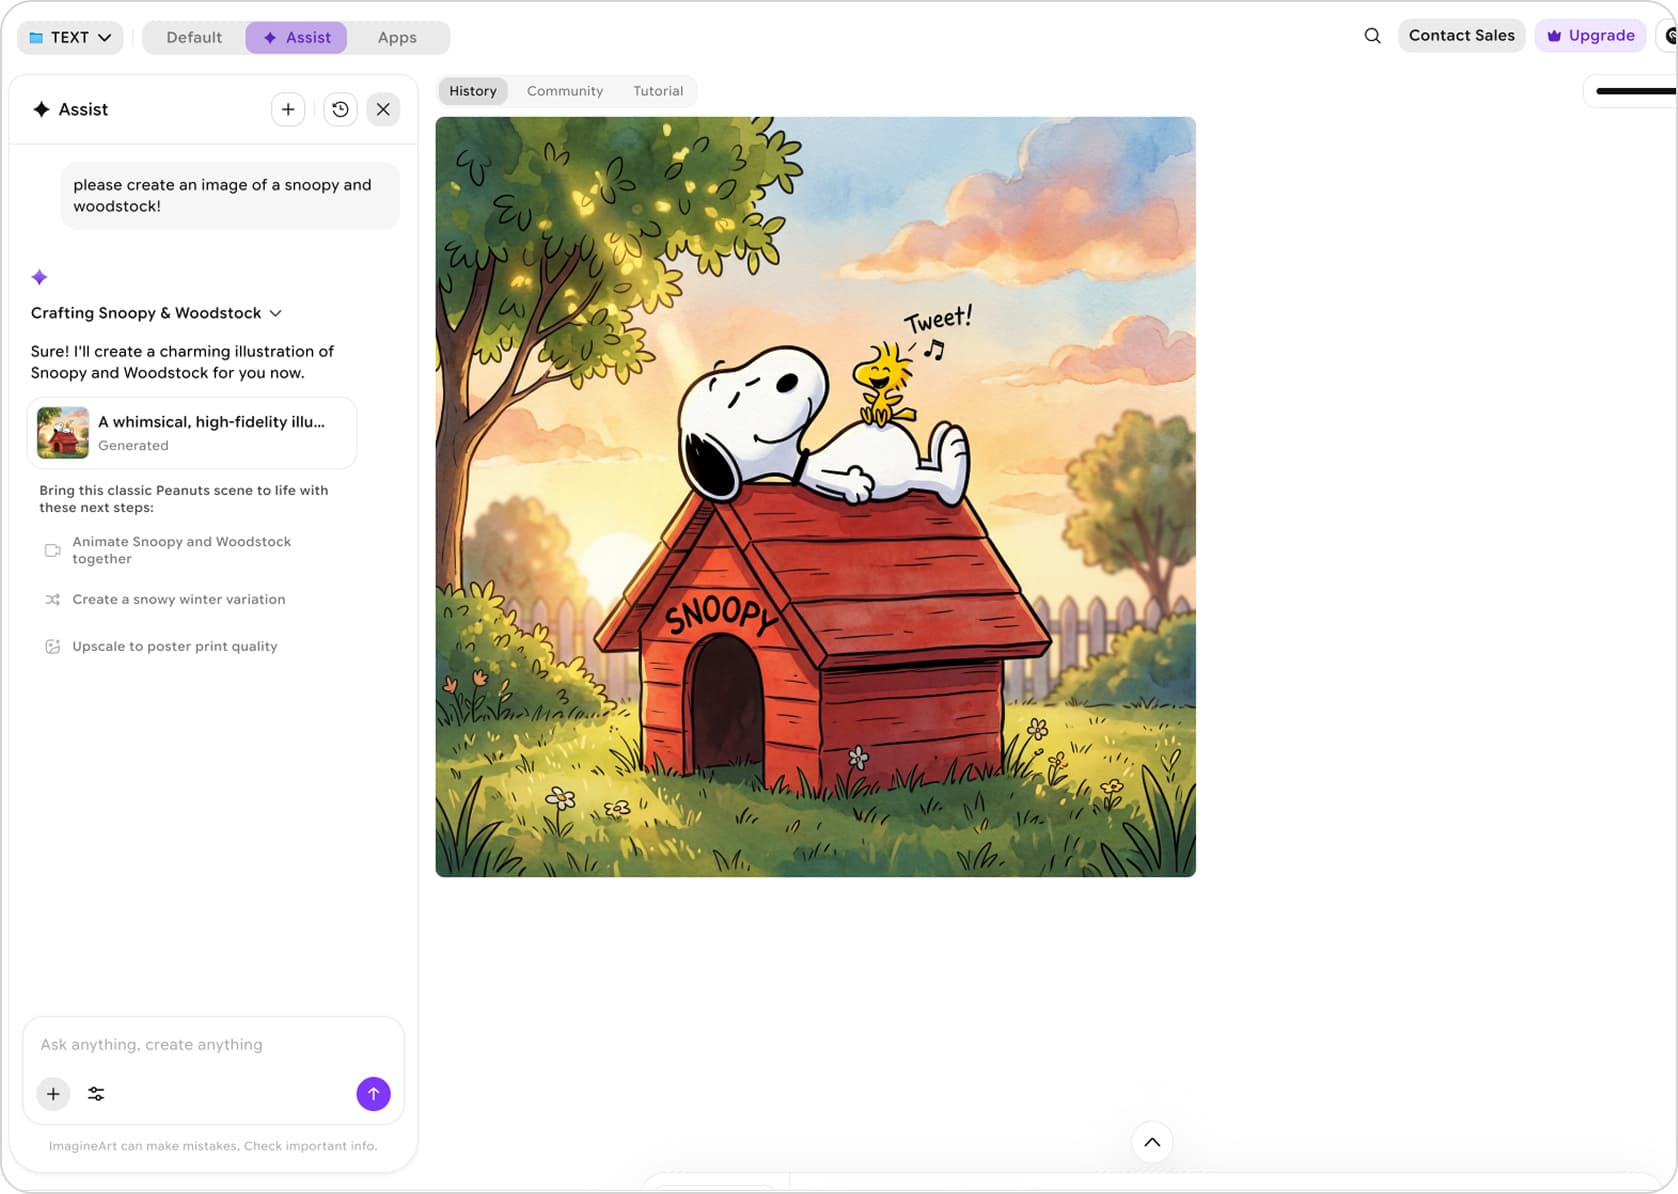Open the generated Snoopy thumbnail card
The height and width of the screenshot is (1194, 1678).
[192, 433]
